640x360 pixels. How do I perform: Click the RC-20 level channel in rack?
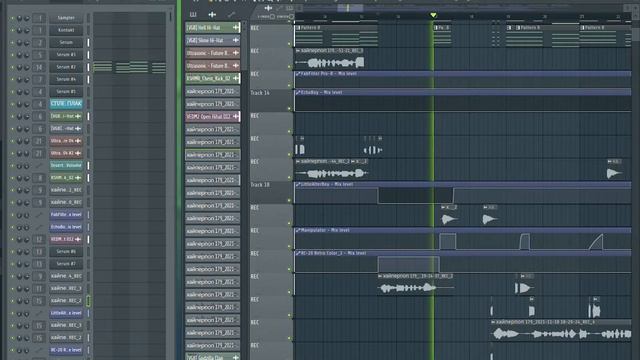point(66,350)
